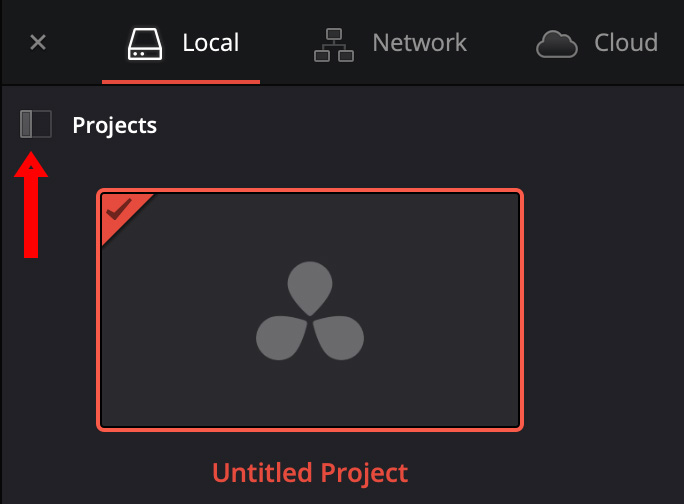
Task: Click the red upward arrow annotation
Action: tap(31, 205)
